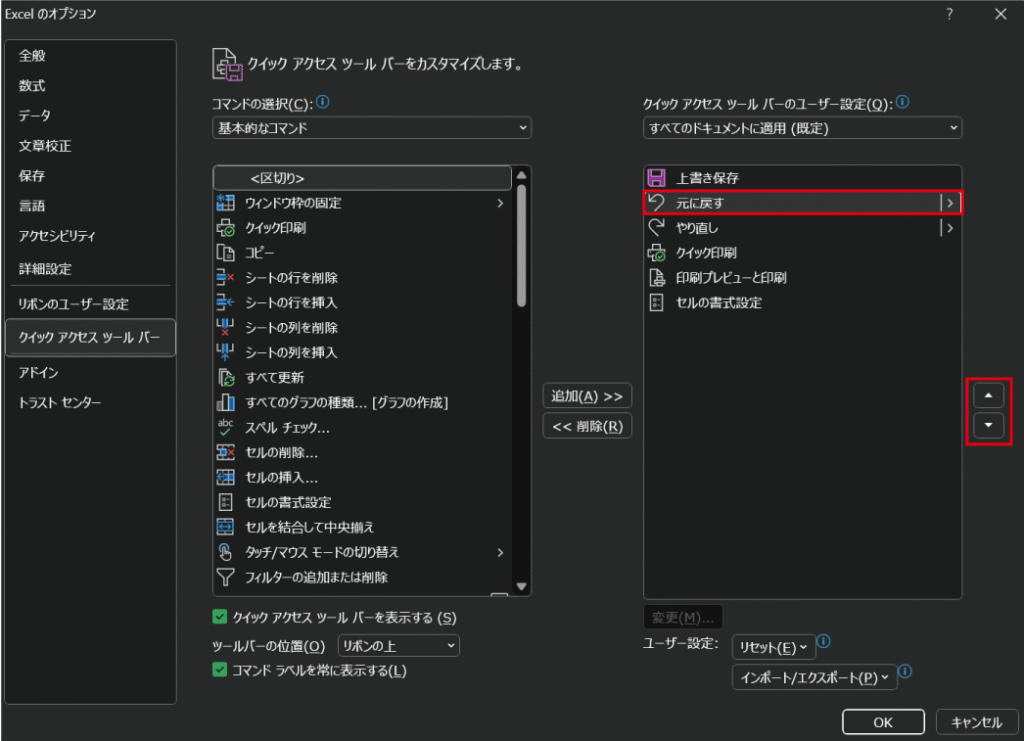Click the 上書き保存 (Save) icon in right list
The height and width of the screenshot is (741, 1024).
pyautogui.click(x=657, y=178)
